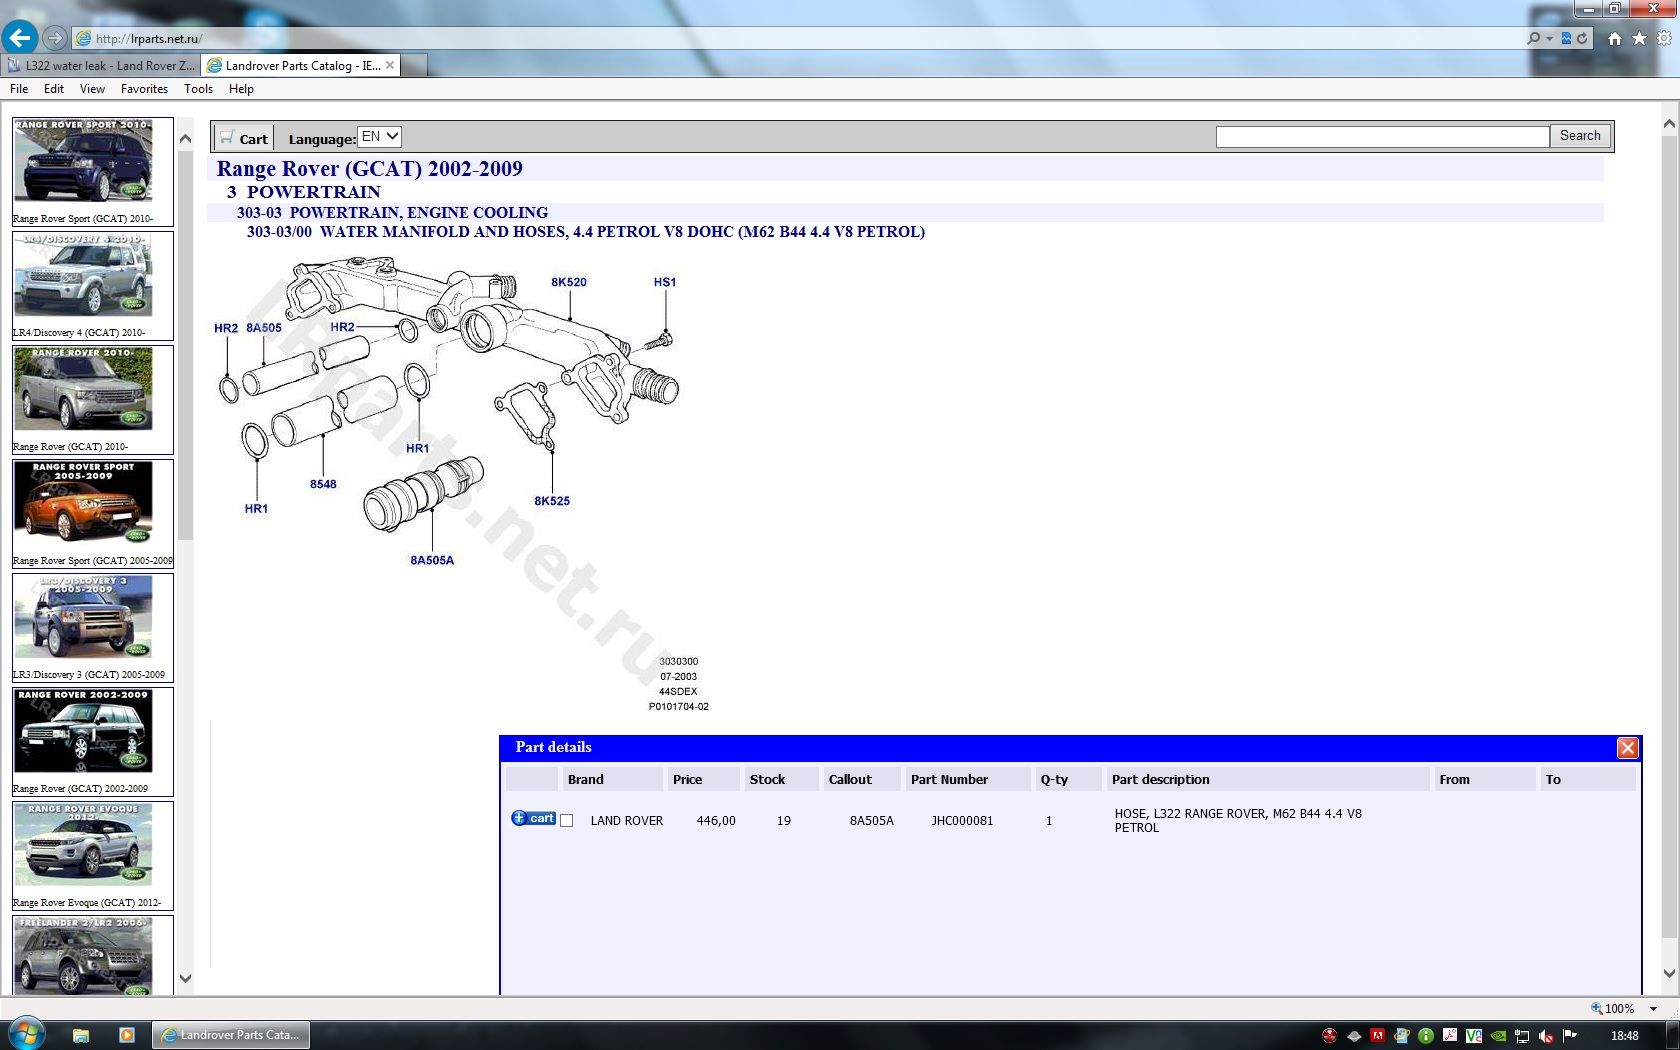This screenshot has width=1680, height=1050.
Task: Click callout 8A505 on the diagram
Action: [264, 328]
